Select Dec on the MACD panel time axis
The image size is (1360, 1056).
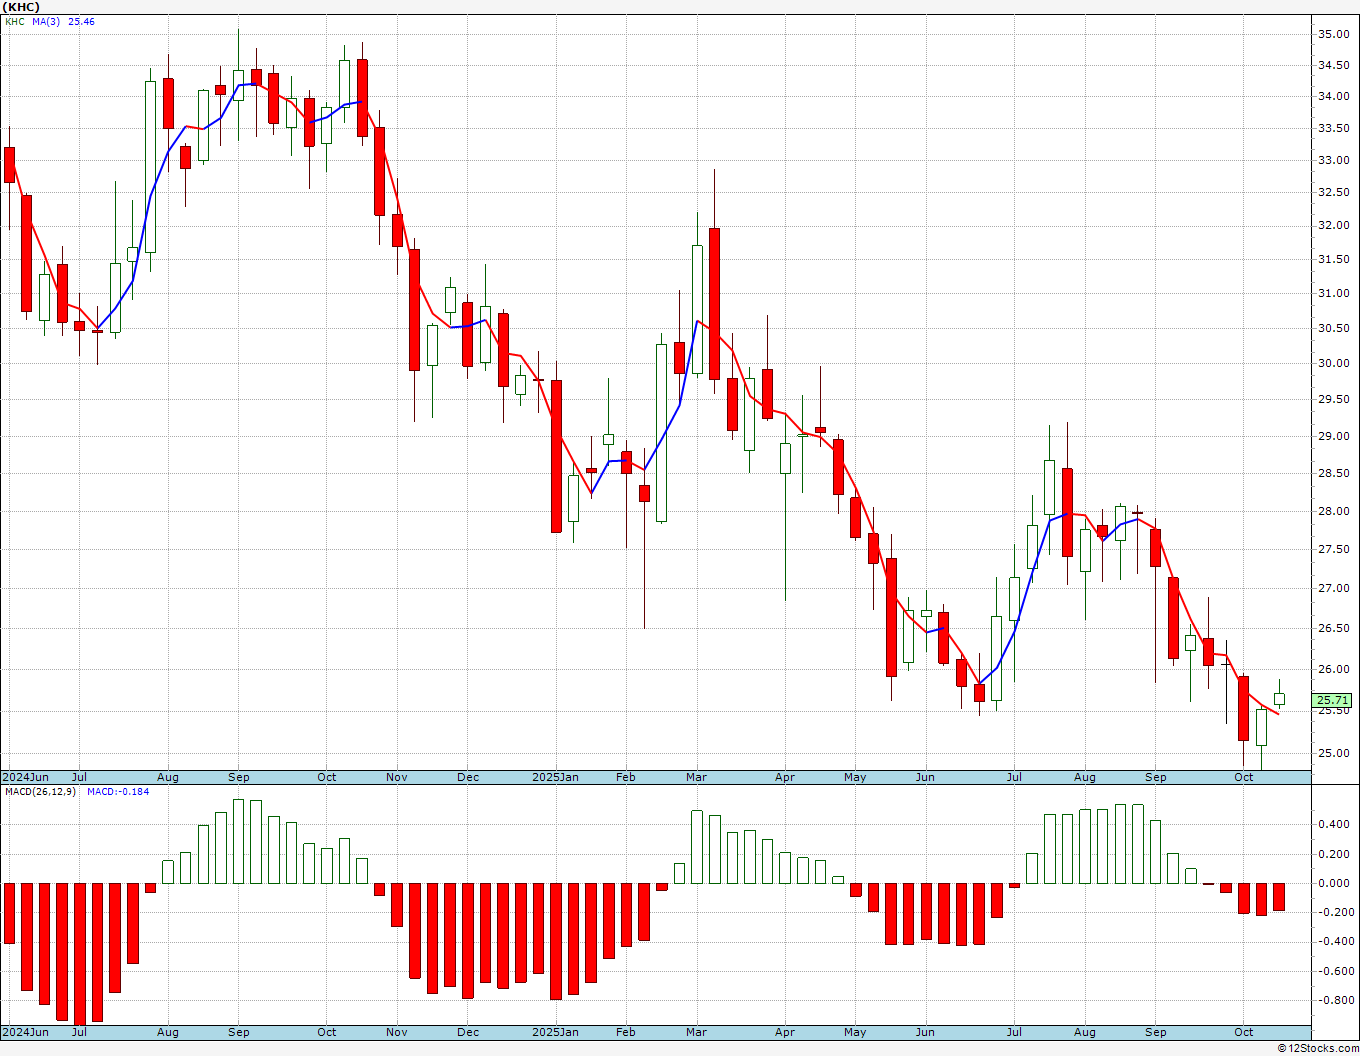pyautogui.click(x=468, y=1032)
